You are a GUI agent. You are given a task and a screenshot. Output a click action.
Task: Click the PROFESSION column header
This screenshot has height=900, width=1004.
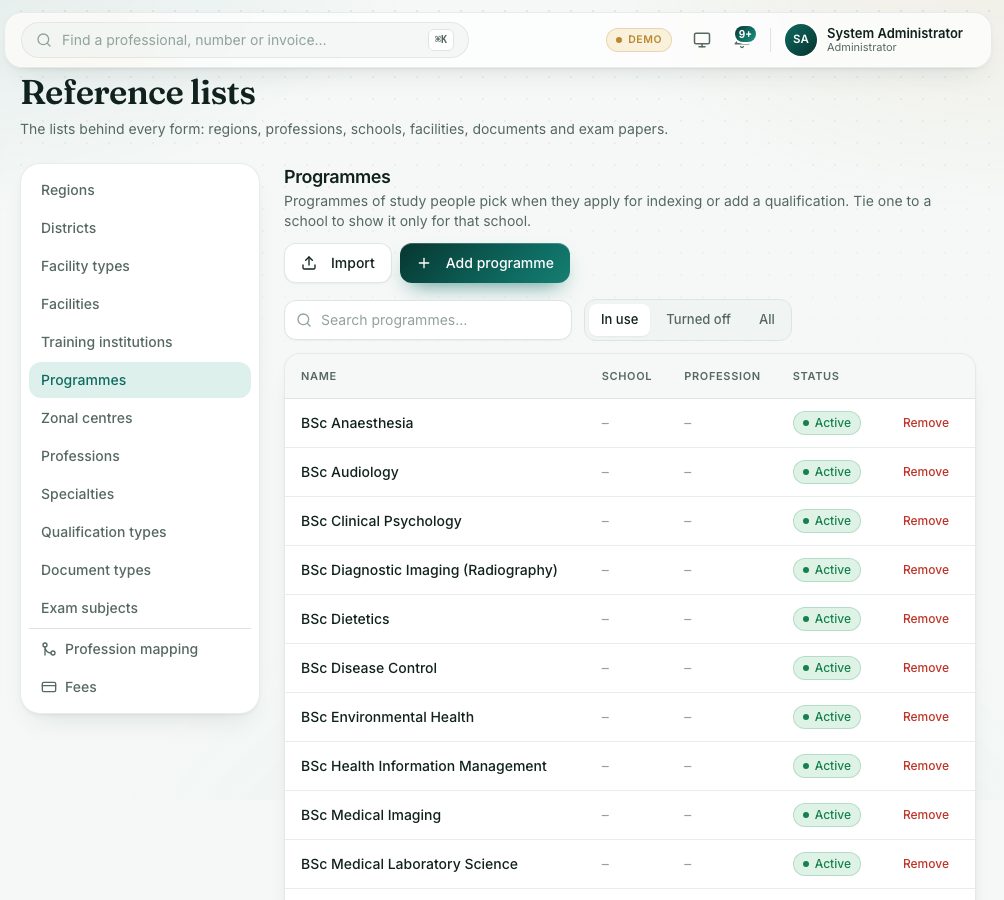click(722, 376)
